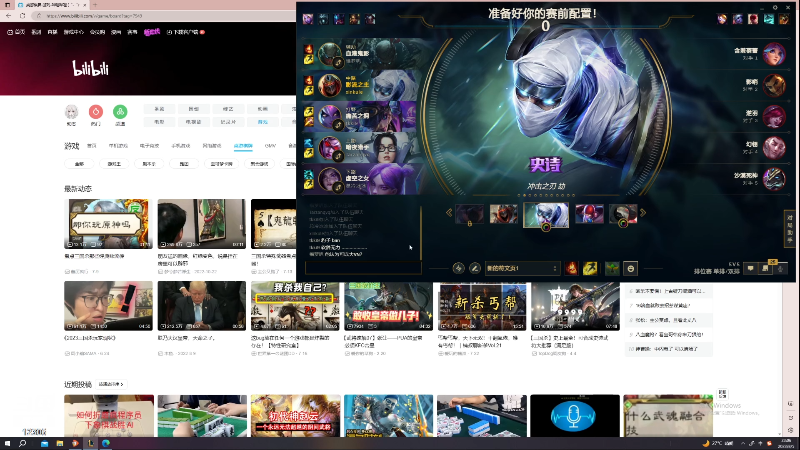Show next skins with right chevron
Image resolution: width=800 pixels, height=450 pixels.
(x=643, y=212)
